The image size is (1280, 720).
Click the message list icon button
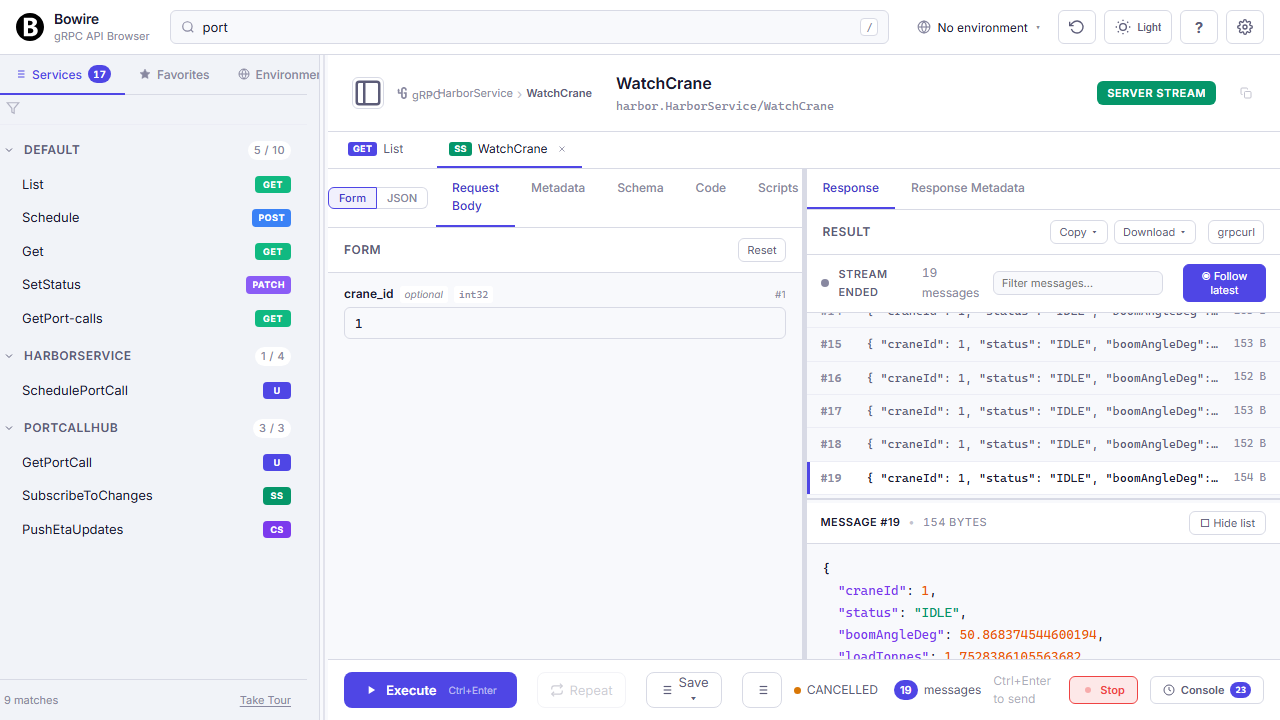pyautogui.click(x=762, y=690)
